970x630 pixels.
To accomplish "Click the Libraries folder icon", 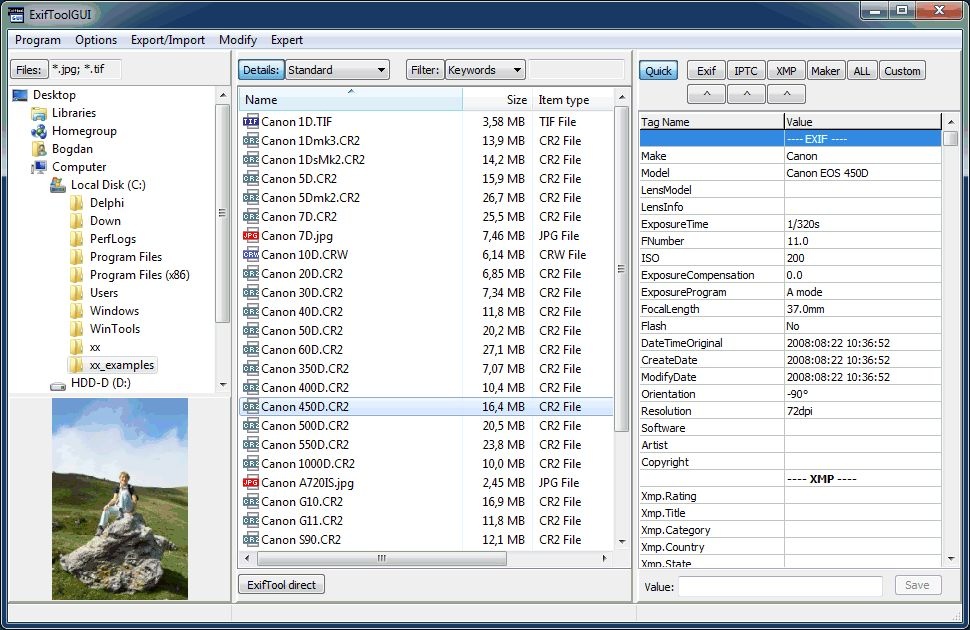I will 39,113.
